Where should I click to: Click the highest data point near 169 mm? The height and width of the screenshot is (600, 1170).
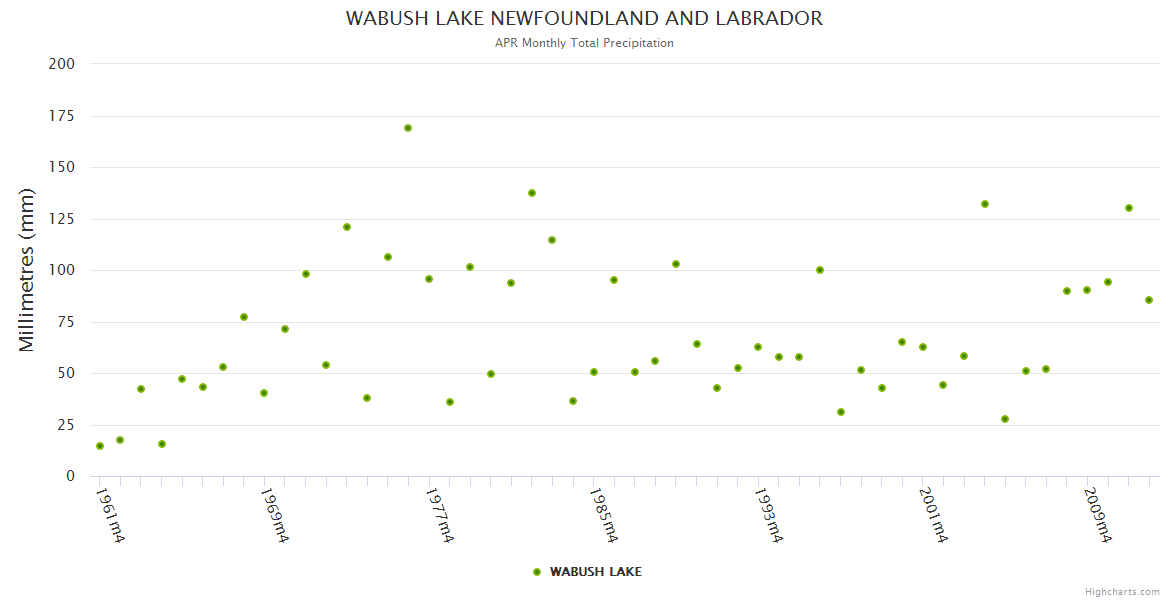point(408,128)
